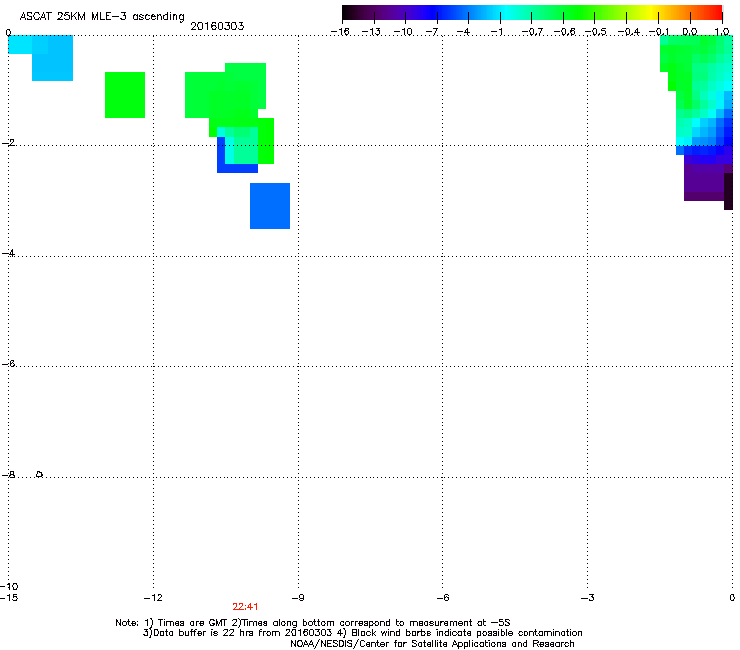740x650 pixels.
Task: Click the longitude axis label "-15"
Action: tap(9, 598)
